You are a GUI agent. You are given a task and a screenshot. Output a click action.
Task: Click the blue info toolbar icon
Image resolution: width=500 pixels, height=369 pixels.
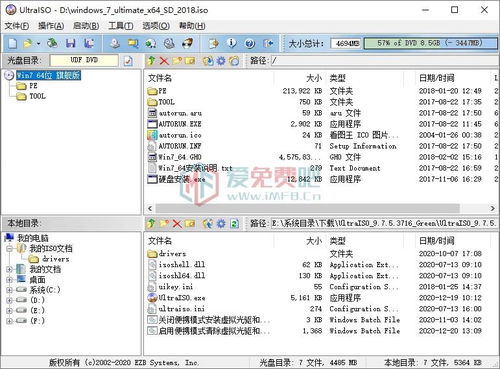[232, 43]
